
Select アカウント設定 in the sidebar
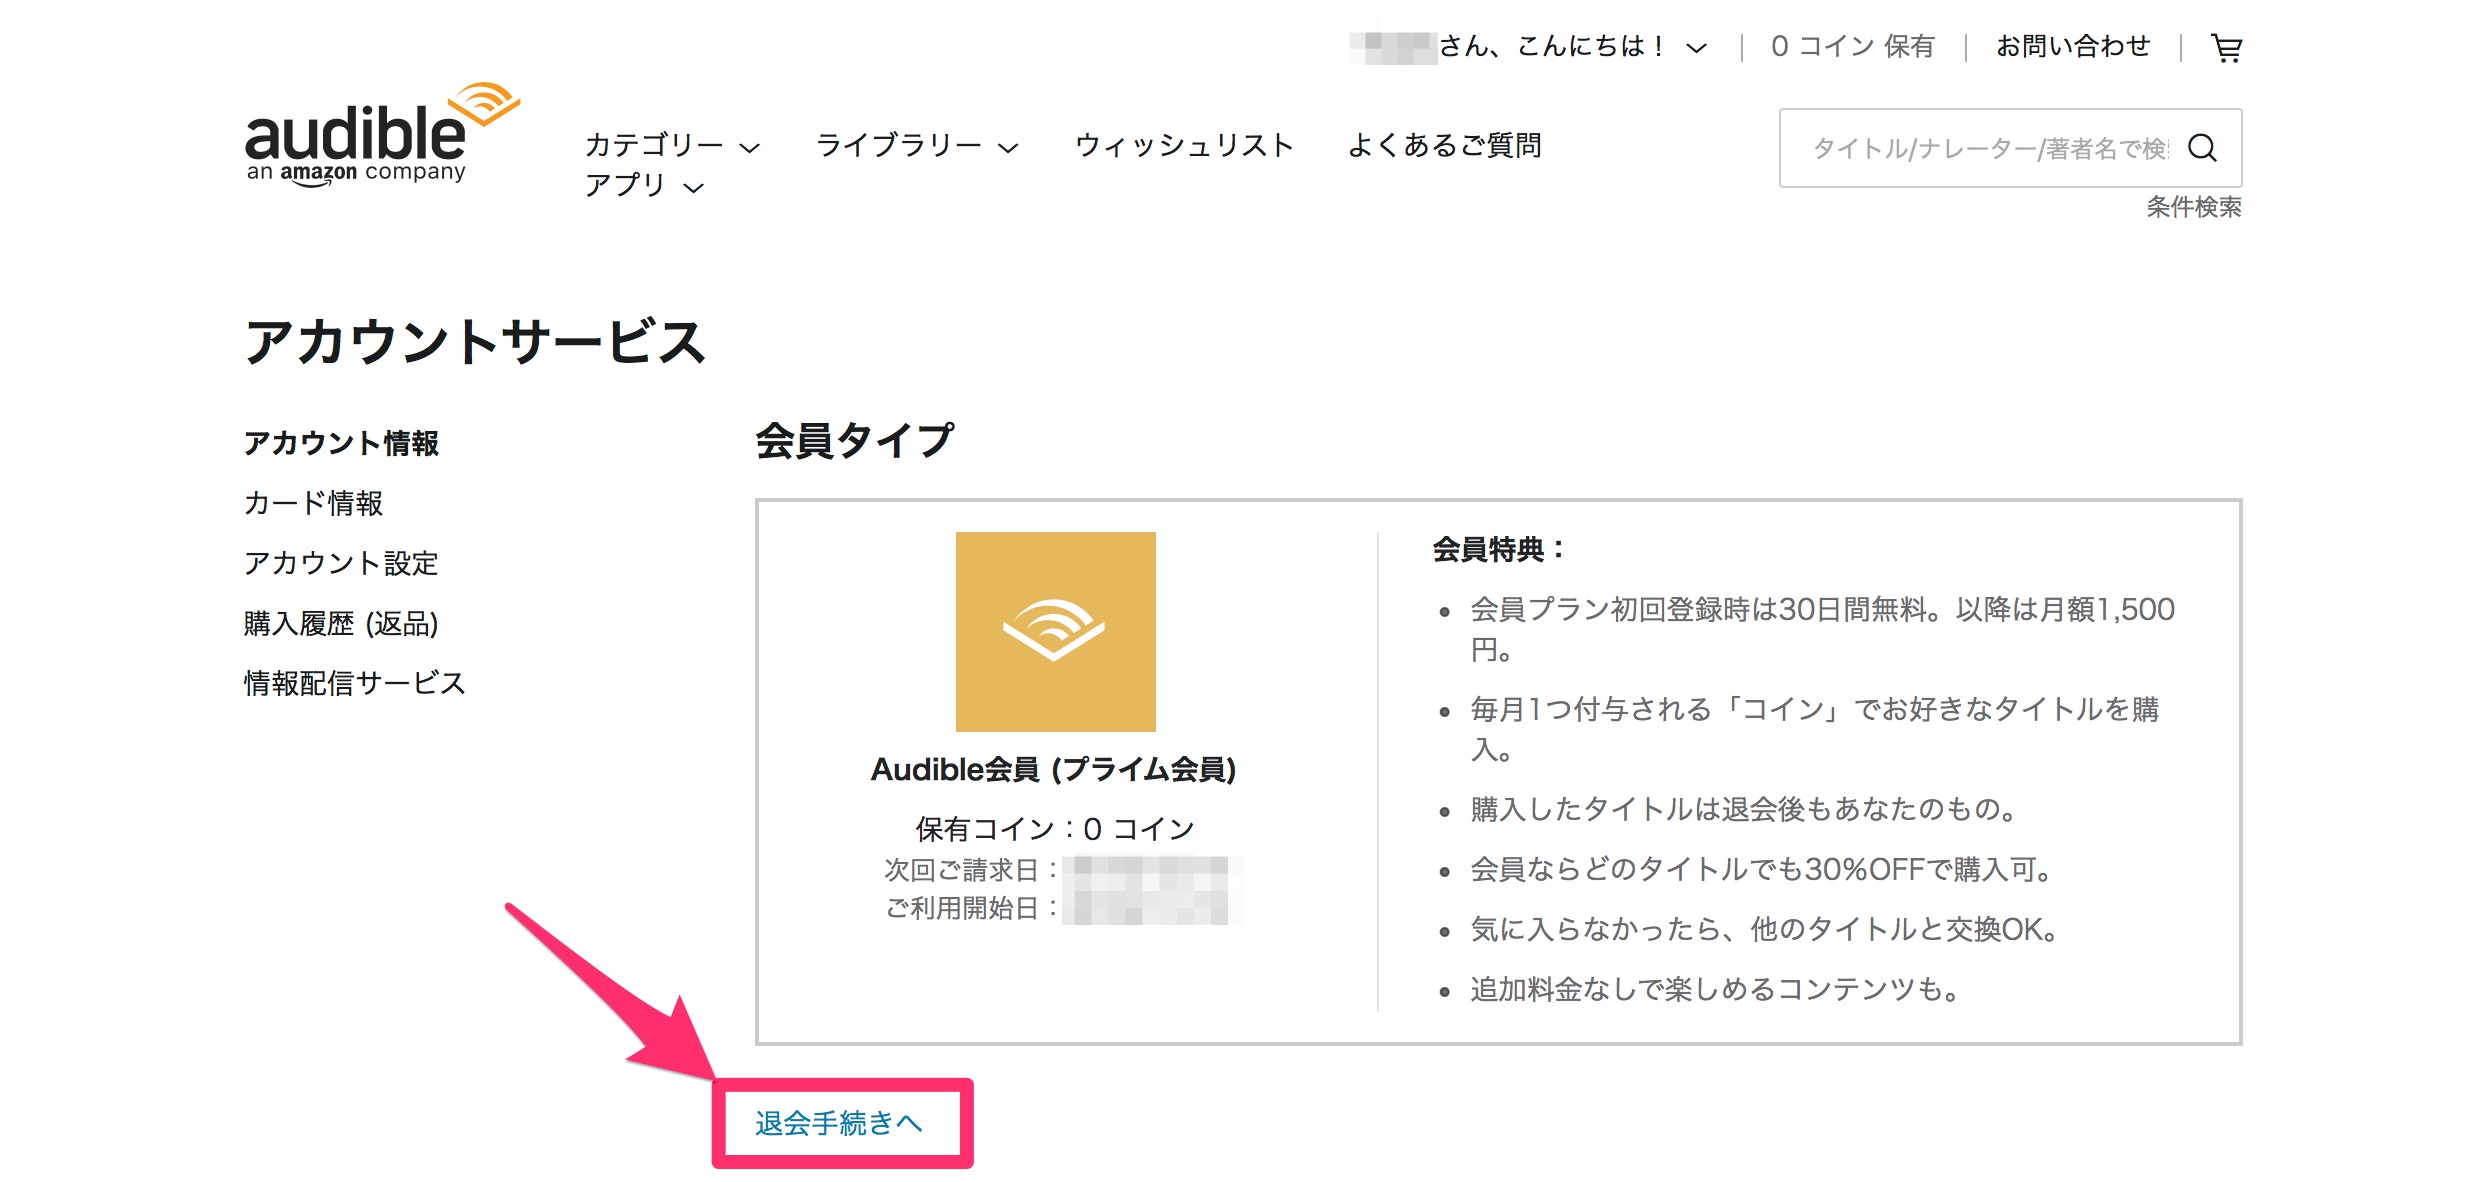pyautogui.click(x=341, y=563)
